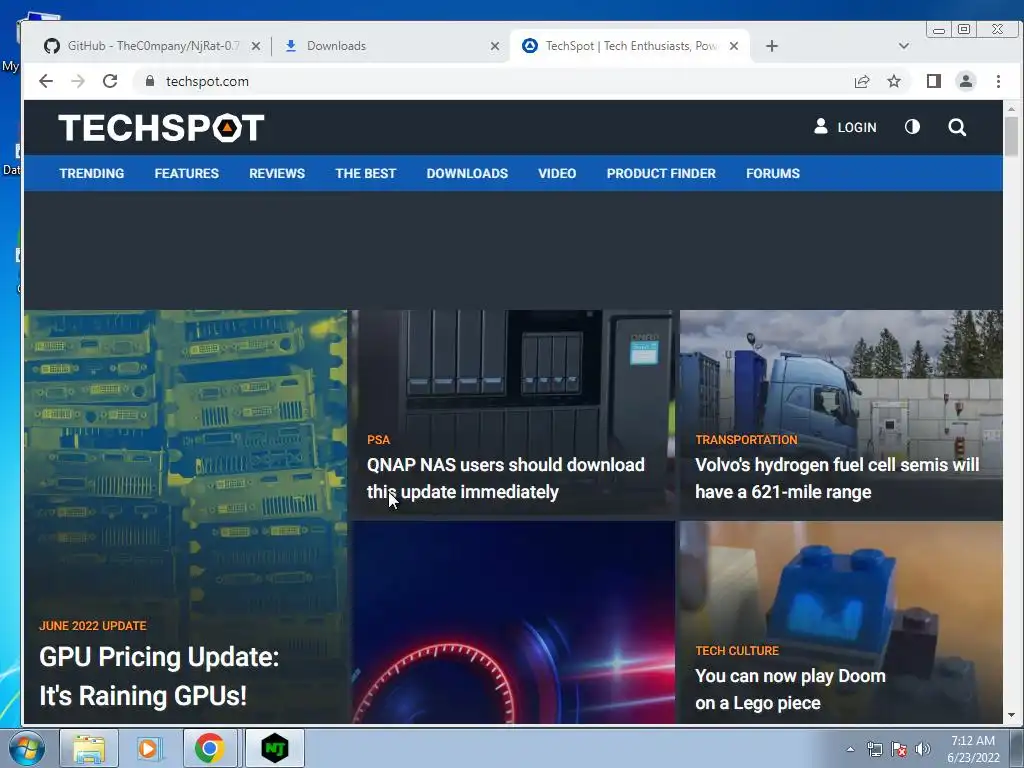View site info via the lock icon
The width and height of the screenshot is (1024, 768).
150,81
